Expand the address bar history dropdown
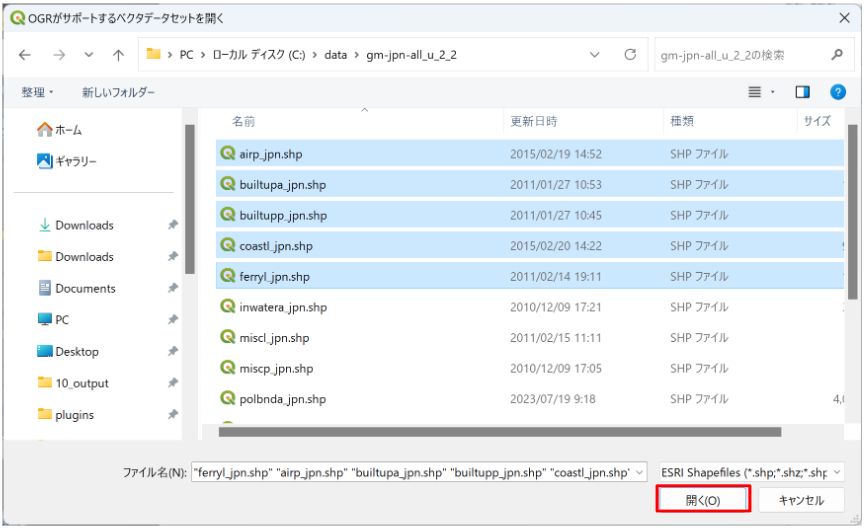This screenshot has width=866, height=531. point(595,55)
